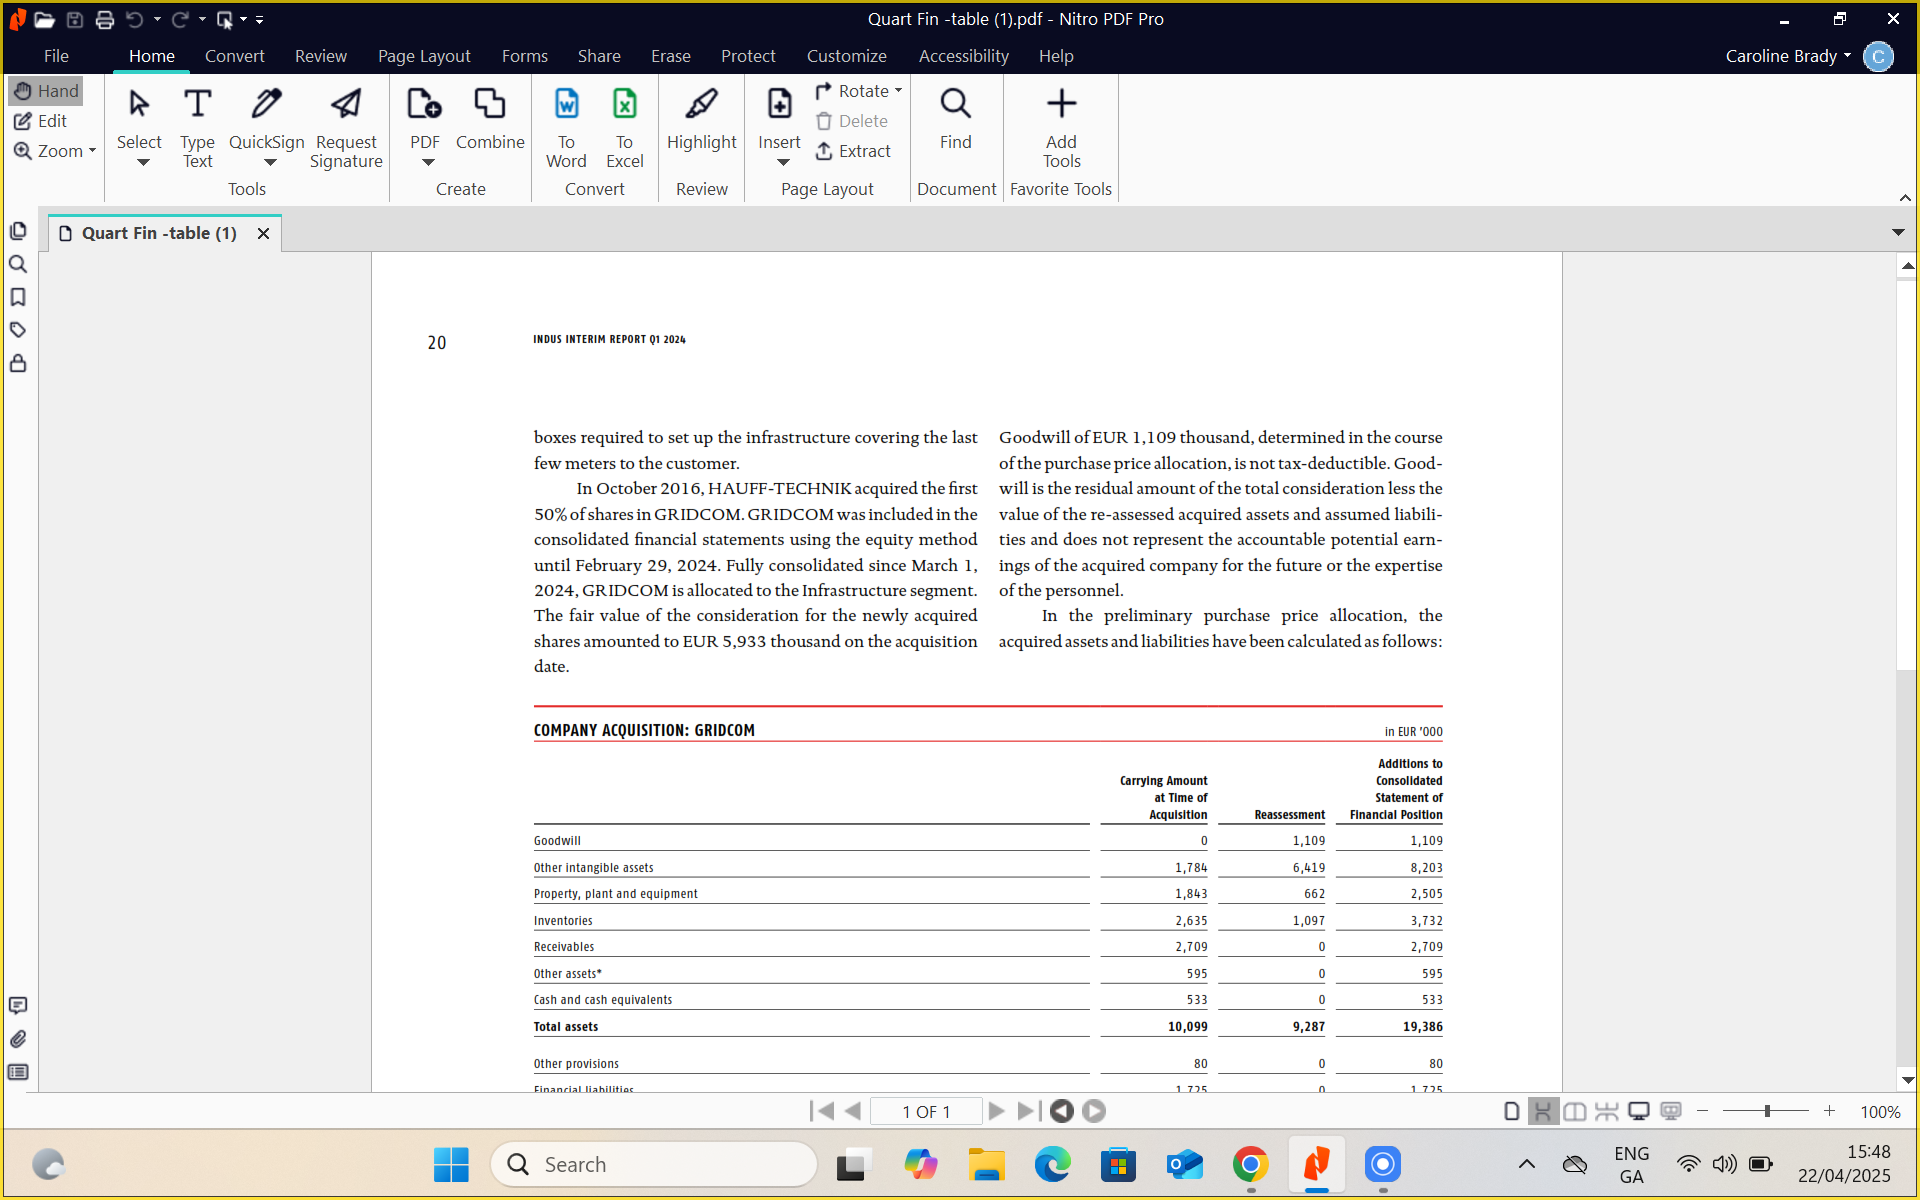This screenshot has width=1920, height=1200.
Task: Open the File menu
Action: [x=56, y=56]
